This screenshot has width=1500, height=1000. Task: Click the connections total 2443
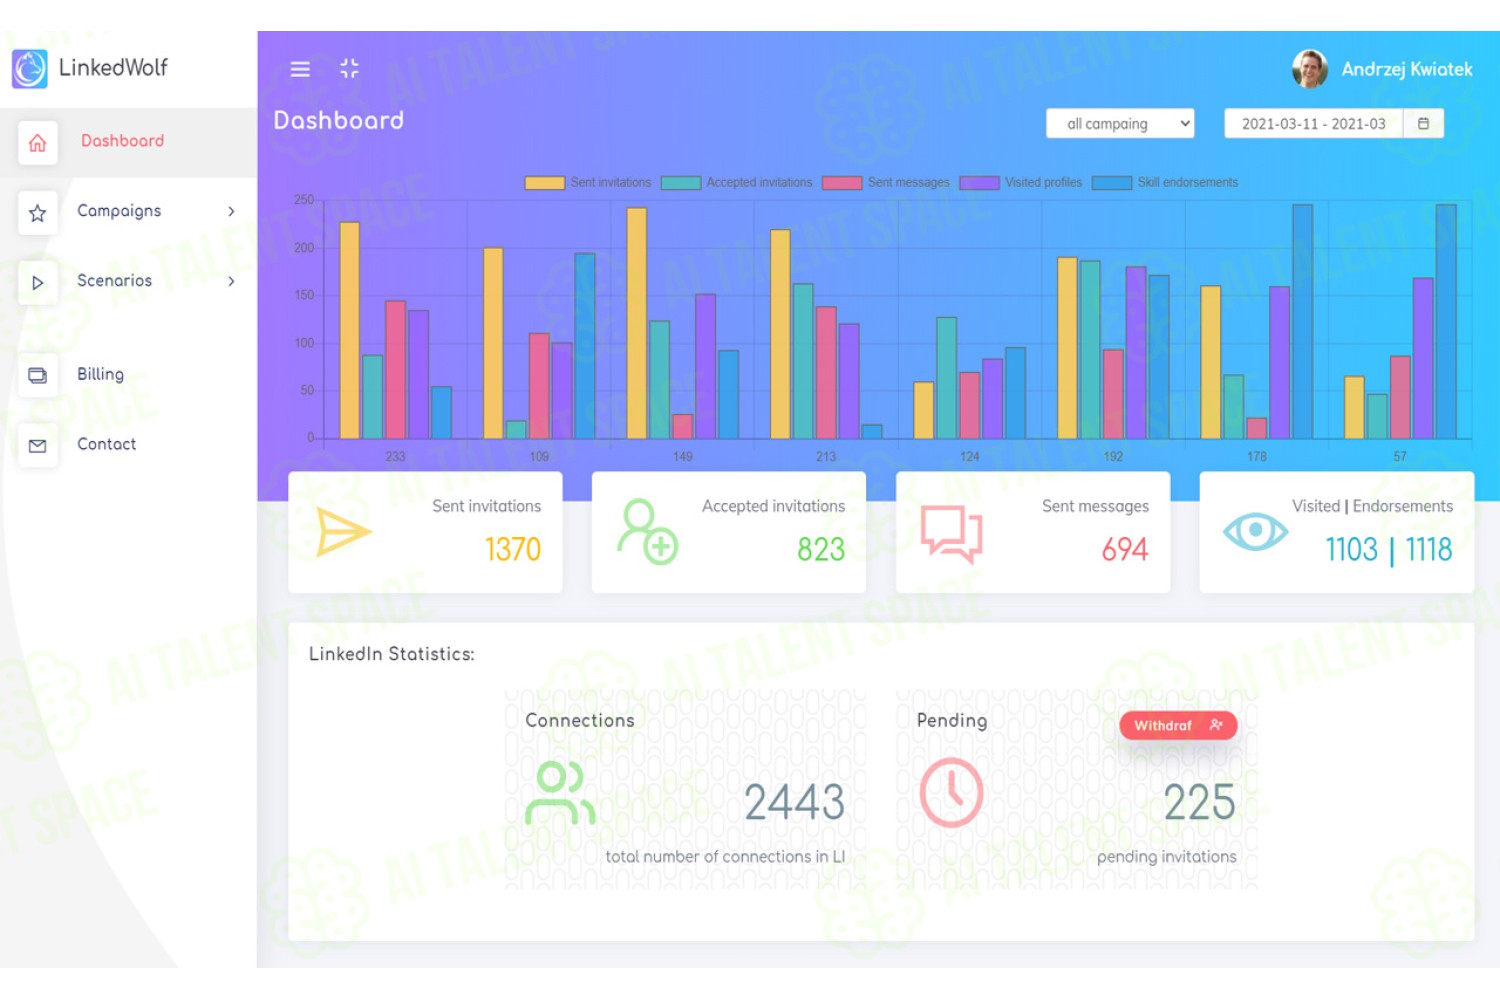(x=795, y=802)
